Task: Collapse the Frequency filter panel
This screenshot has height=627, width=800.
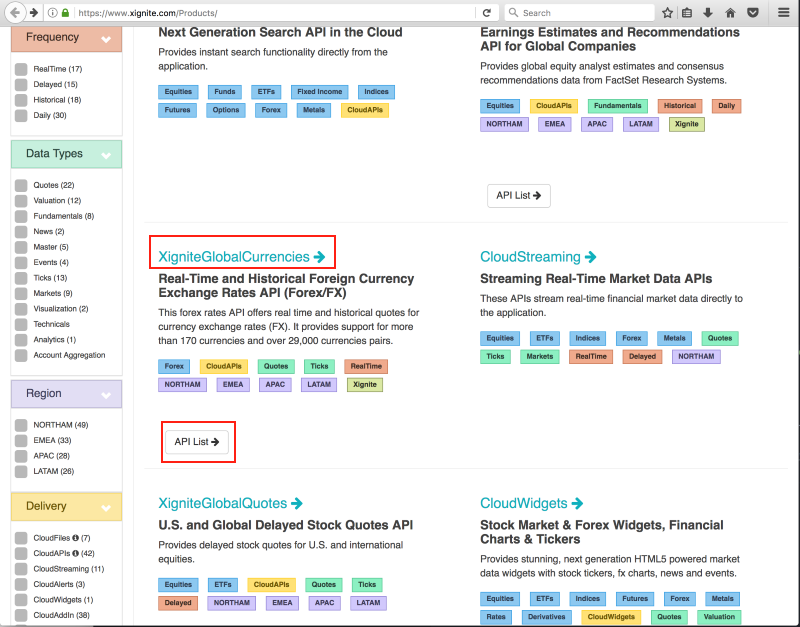Action: click(106, 39)
